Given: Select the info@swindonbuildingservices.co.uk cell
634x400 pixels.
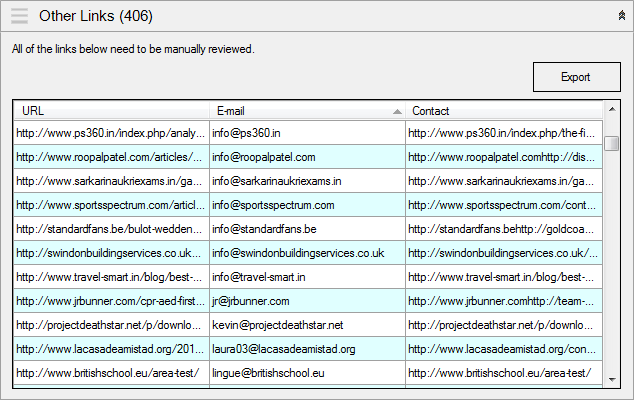Looking at the screenshot, I should (x=307, y=253).
